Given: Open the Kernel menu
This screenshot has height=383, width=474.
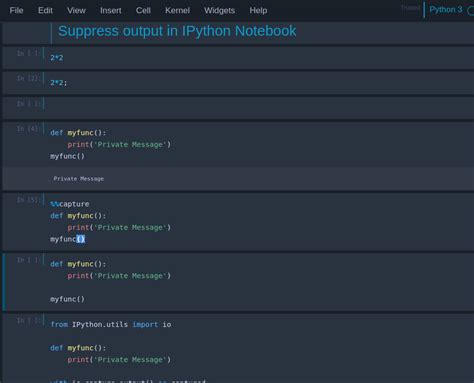Looking at the screenshot, I should (x=177, y=11).
